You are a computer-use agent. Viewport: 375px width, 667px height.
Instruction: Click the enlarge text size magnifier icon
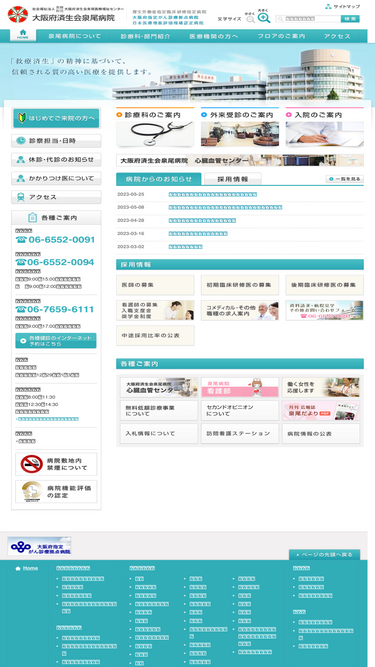[264, 18]
